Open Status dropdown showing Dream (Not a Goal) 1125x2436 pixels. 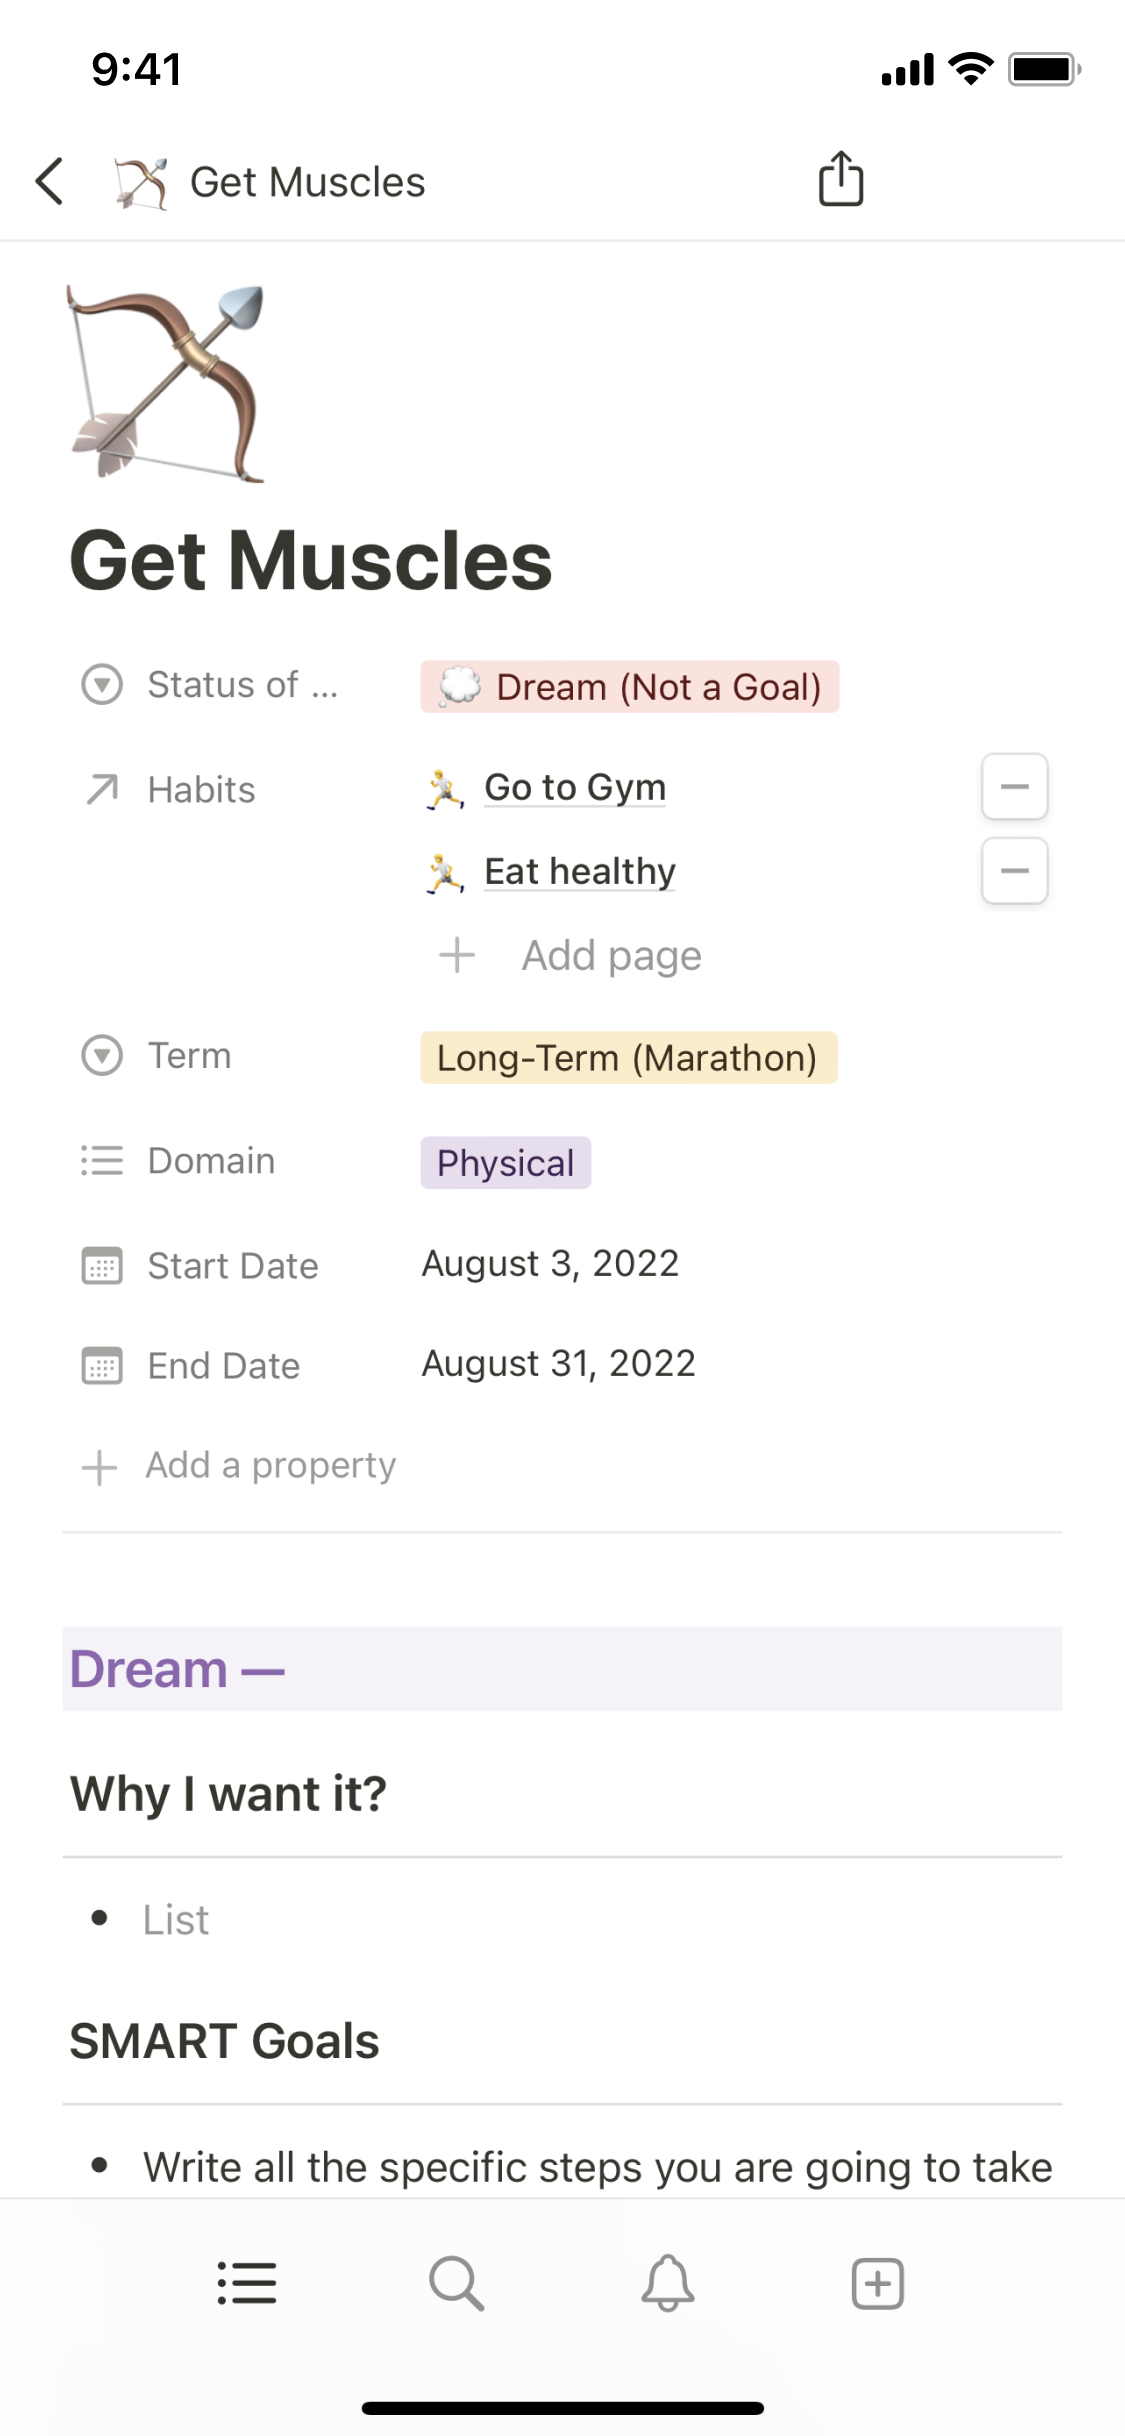(629, 687)
